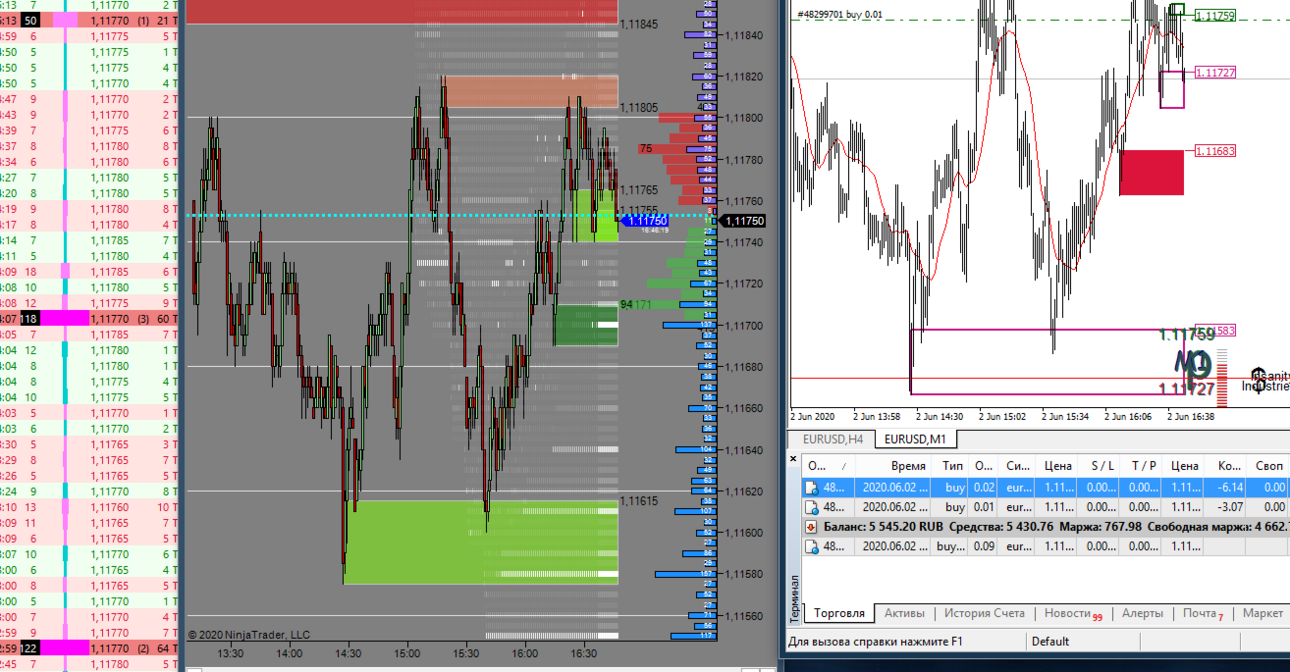The image size is (1290, 672).
Task: Click the 1.11759 green price label in MT4
Action: (x=1214, y=16)
